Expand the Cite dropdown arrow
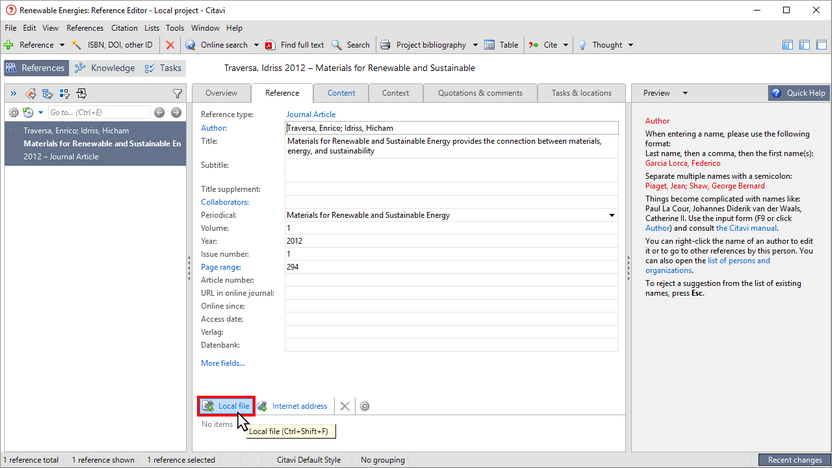Image resolution: width=832 pixels, height=468 pixels. coord(566,45)
